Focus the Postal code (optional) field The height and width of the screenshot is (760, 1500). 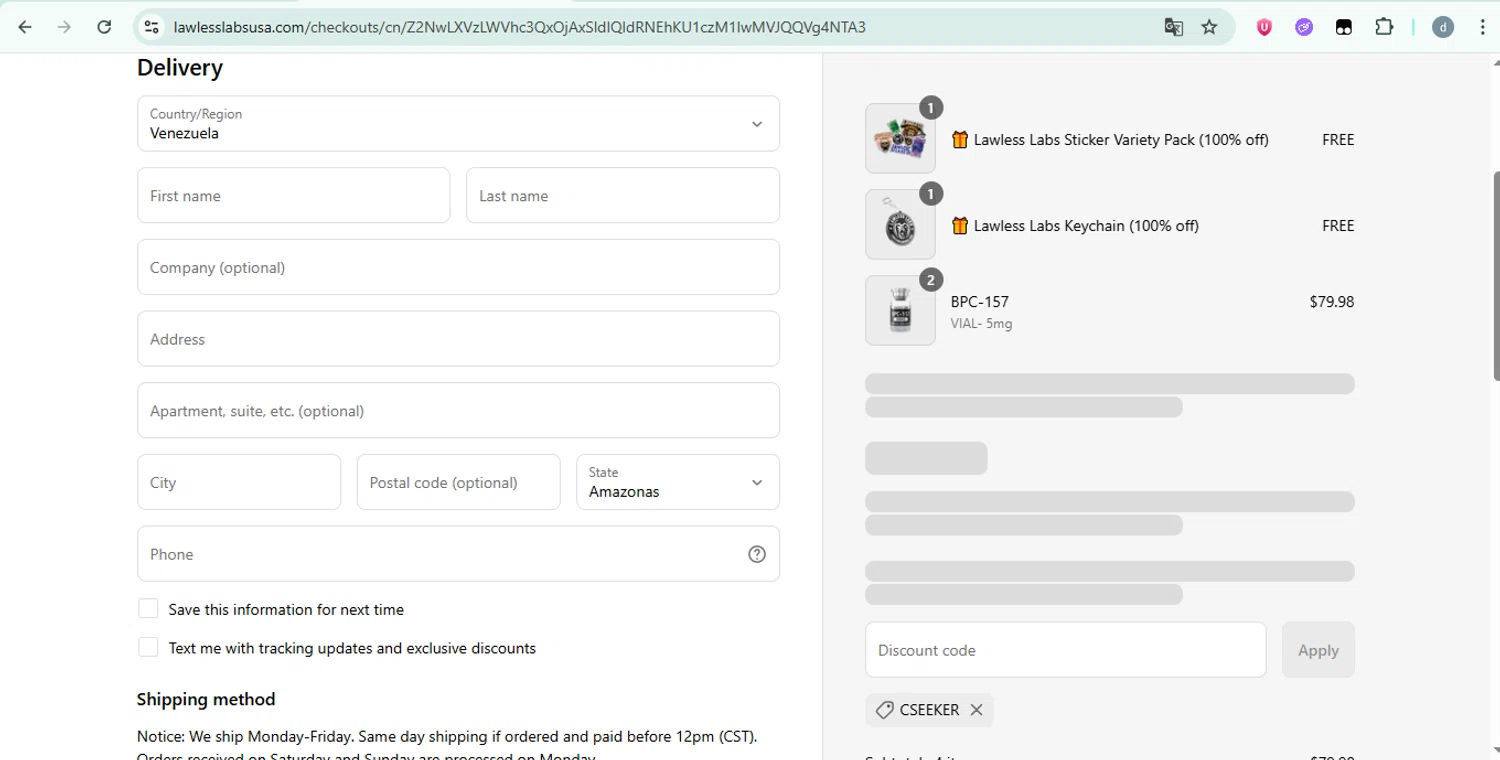(458, 482)
